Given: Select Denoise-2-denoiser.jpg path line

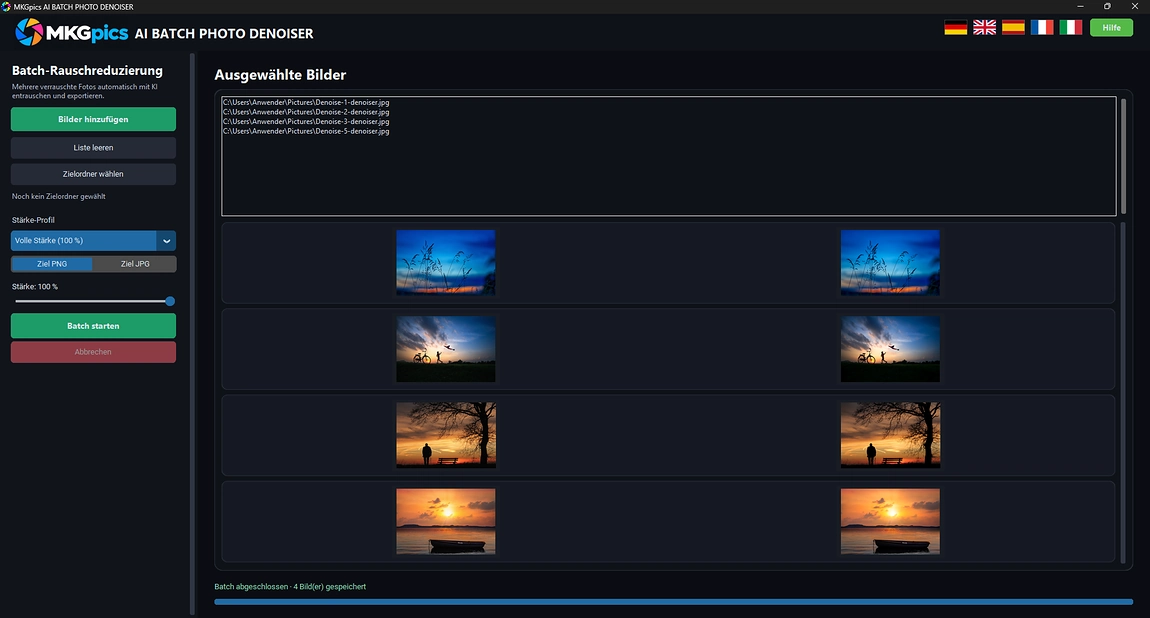Looking at the screenshot, I should [306, 112].
